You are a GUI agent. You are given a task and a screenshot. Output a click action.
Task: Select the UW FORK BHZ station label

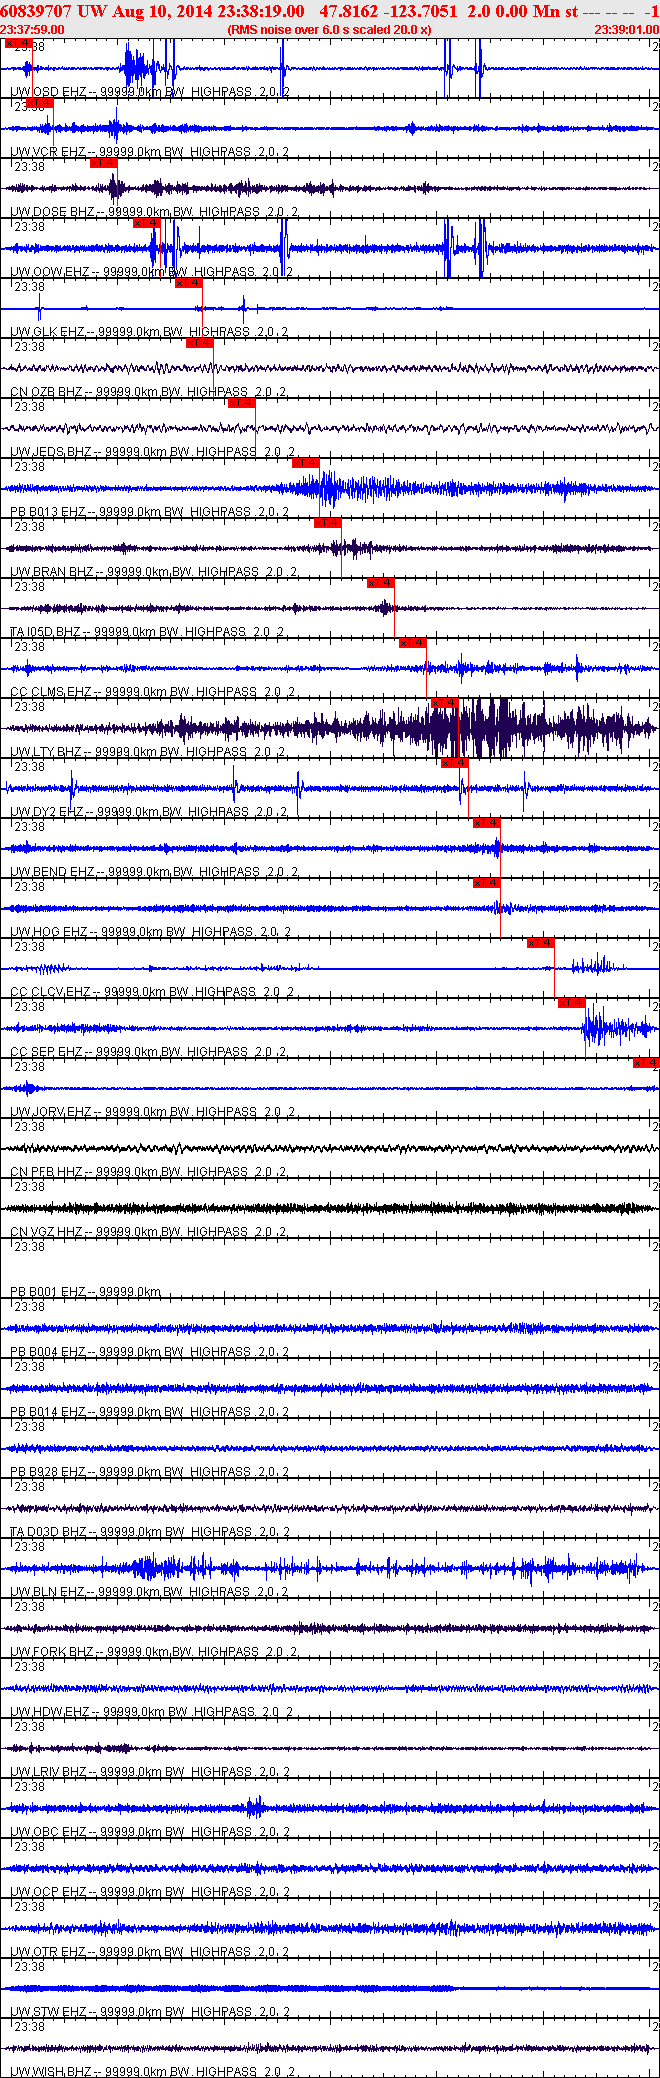click(52, 1652)
